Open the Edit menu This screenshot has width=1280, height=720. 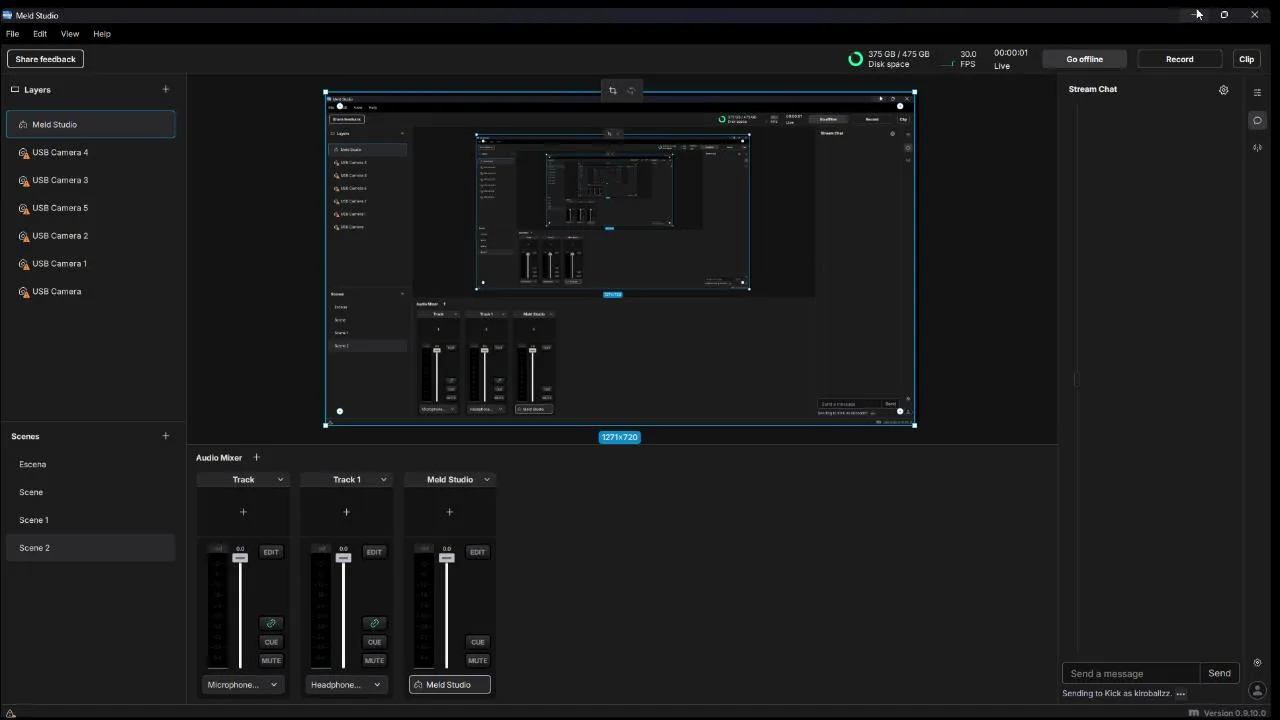pos(40,34)
